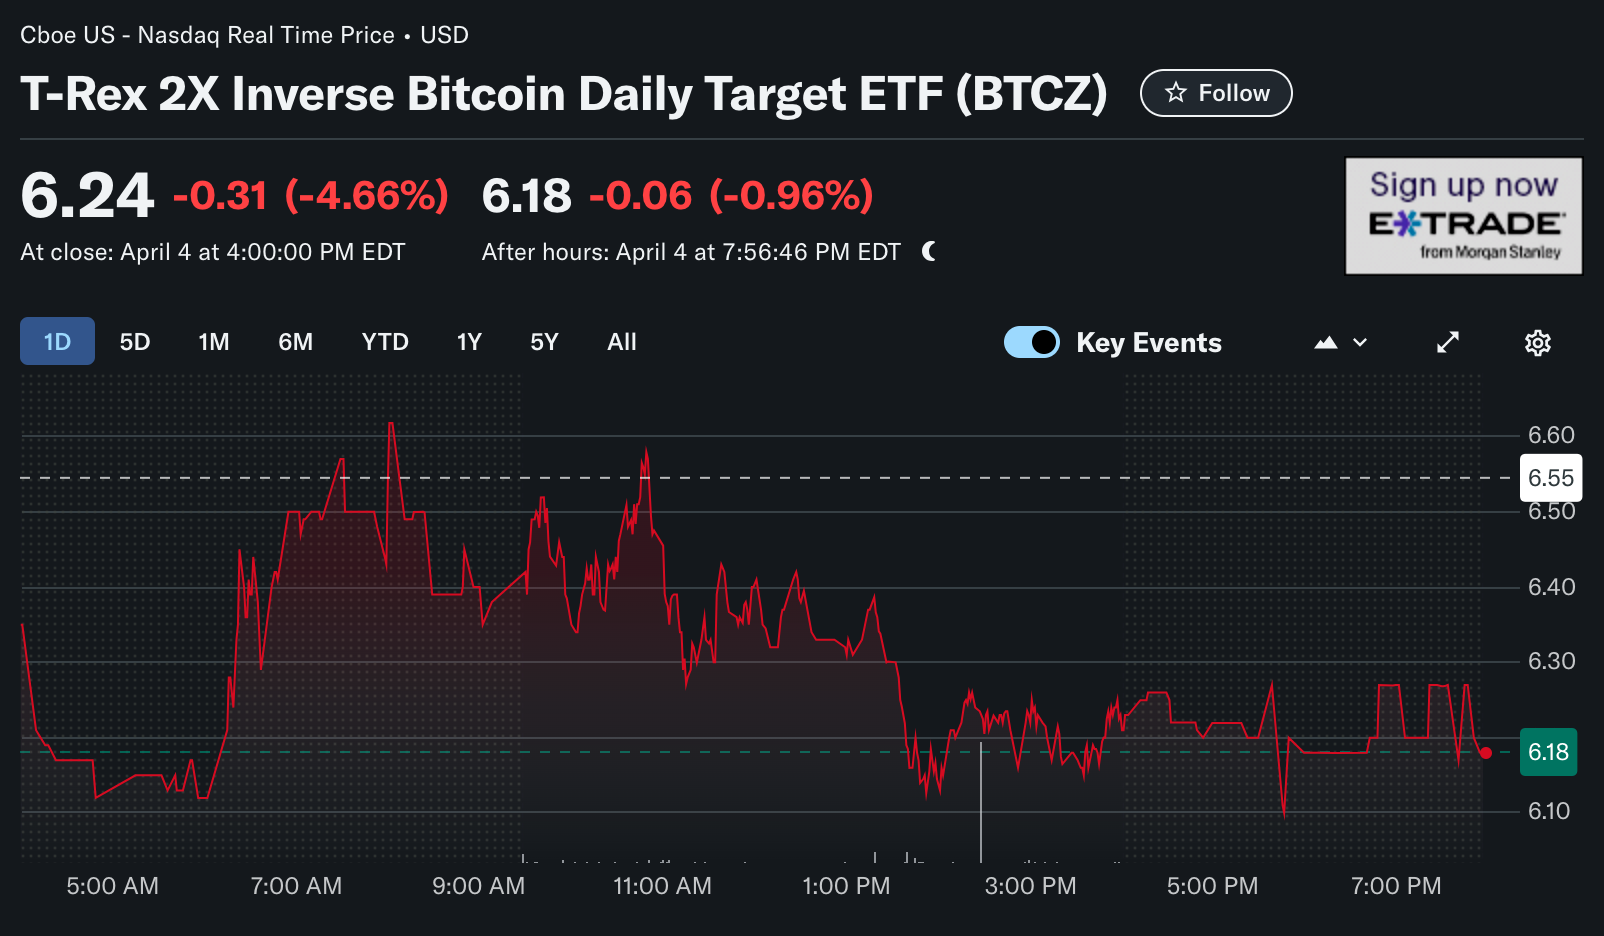Screen dimensions: 1604x936
Task: Toggle off Key Events
Action: pyautogui.click(x=1031, y=341)
